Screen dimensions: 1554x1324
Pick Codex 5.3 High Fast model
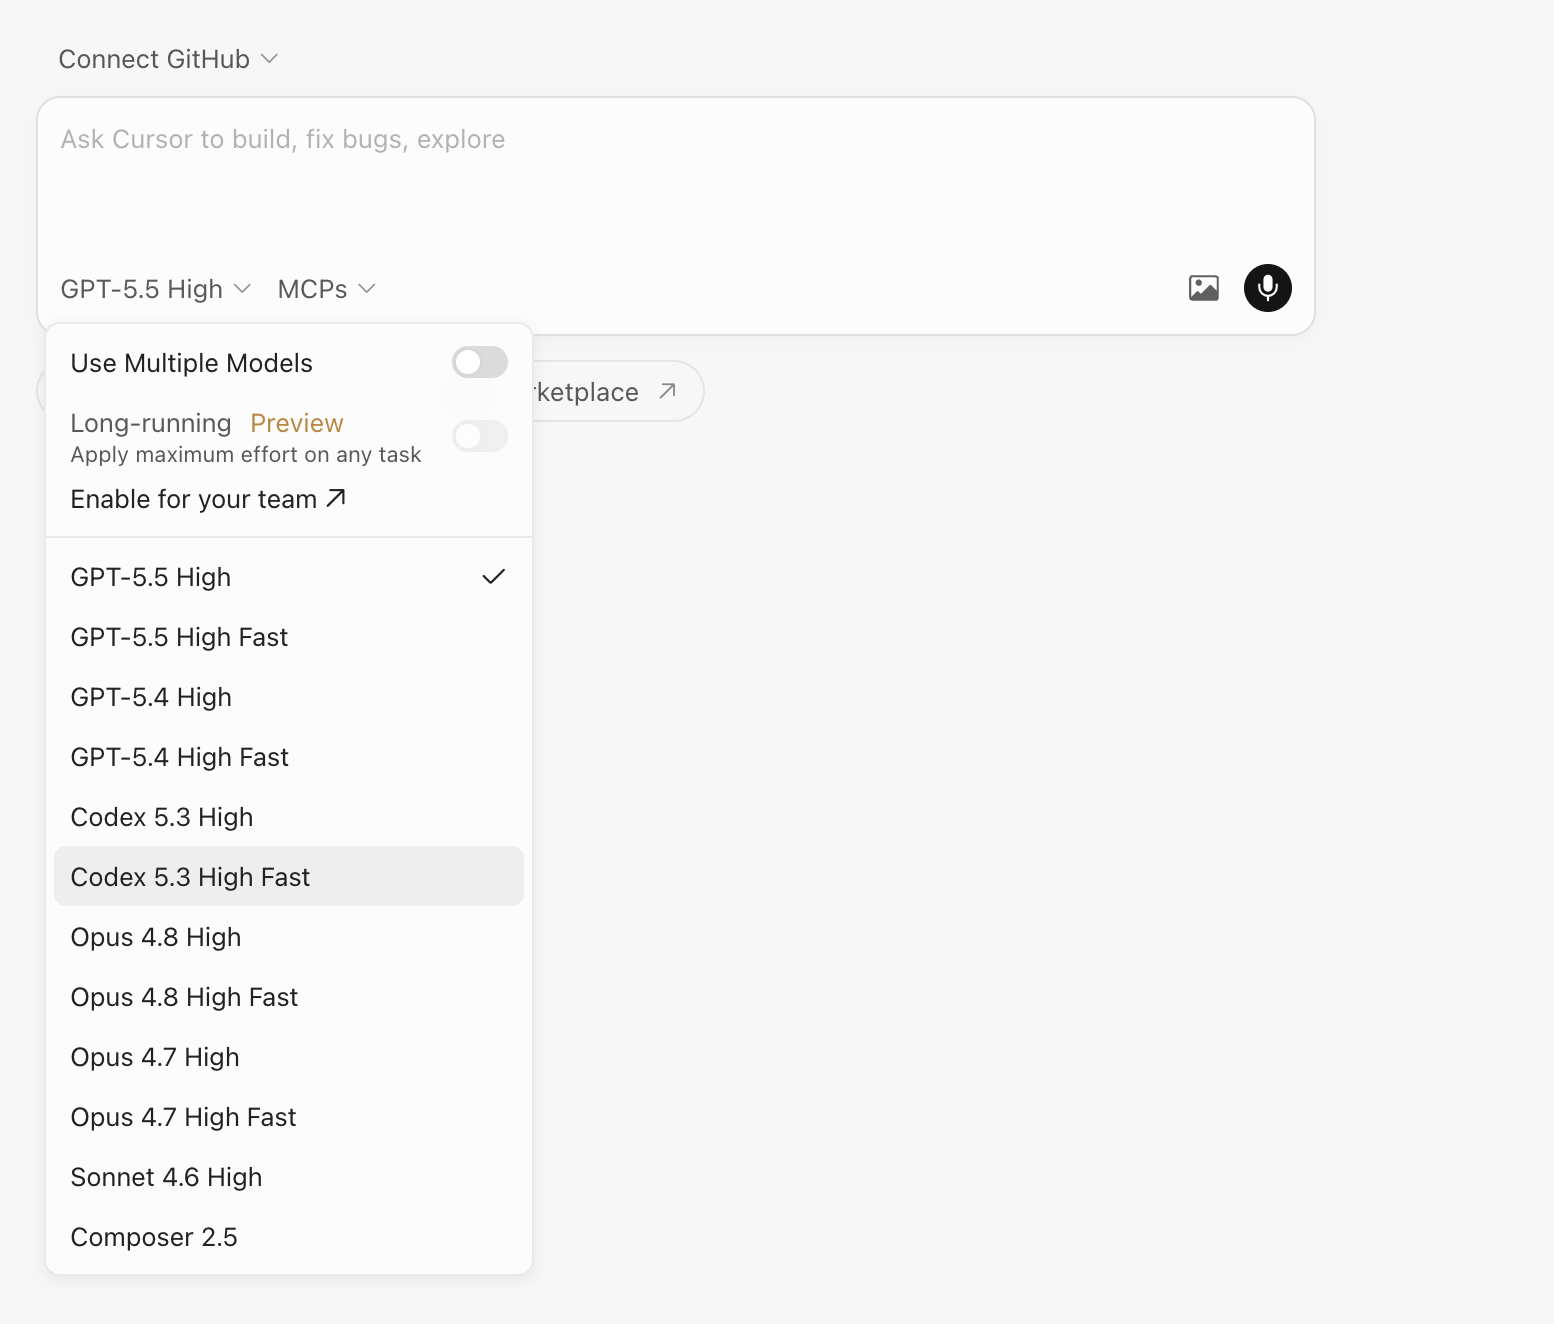tap(289, 877)
